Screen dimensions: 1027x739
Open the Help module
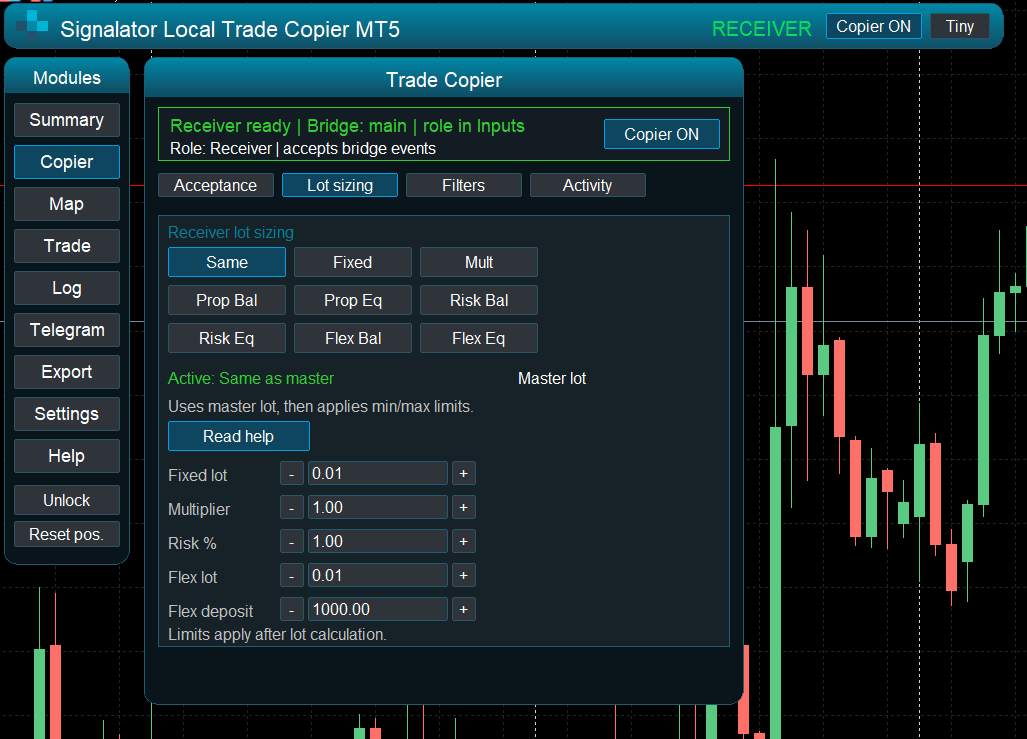tap(67, 455)
